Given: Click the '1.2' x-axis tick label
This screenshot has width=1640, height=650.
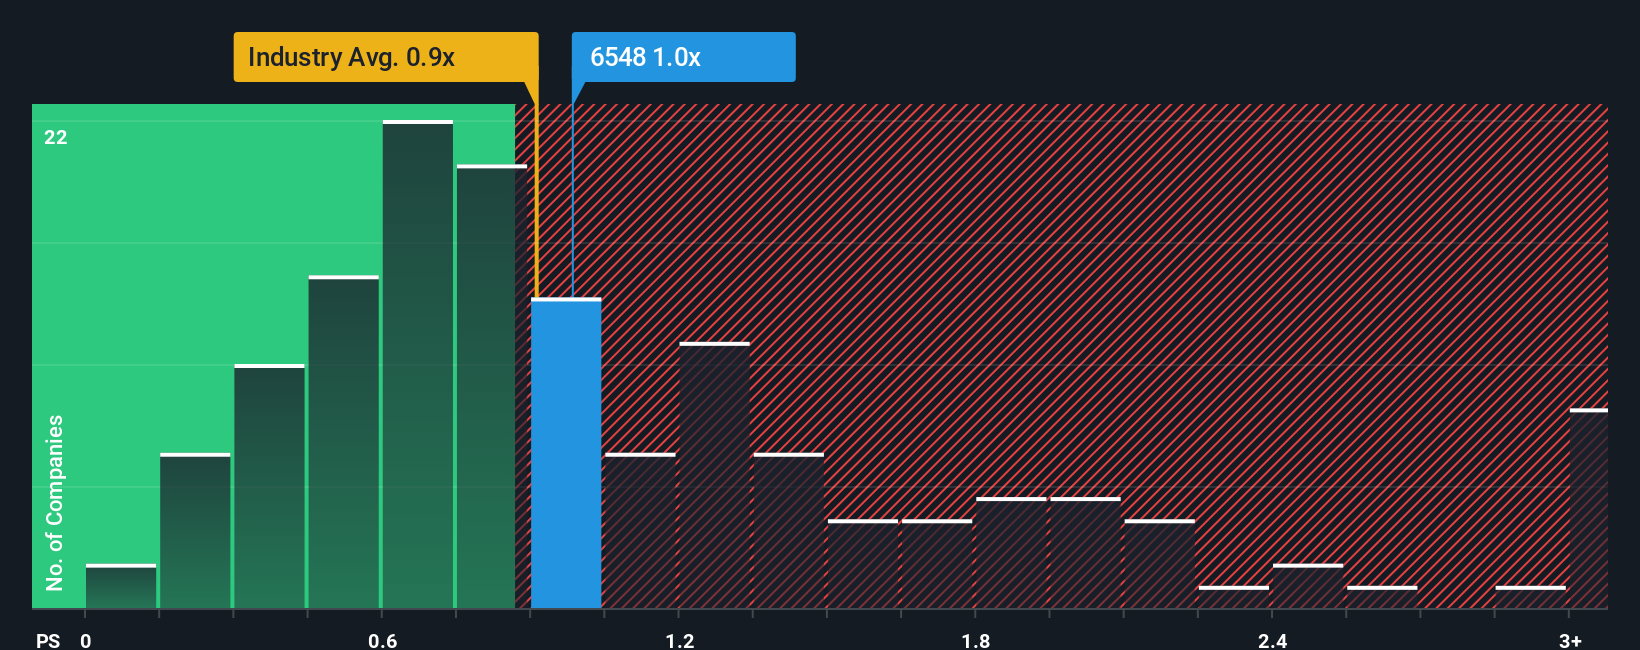Looking at the screenshot, I should [x=680, y=640].
